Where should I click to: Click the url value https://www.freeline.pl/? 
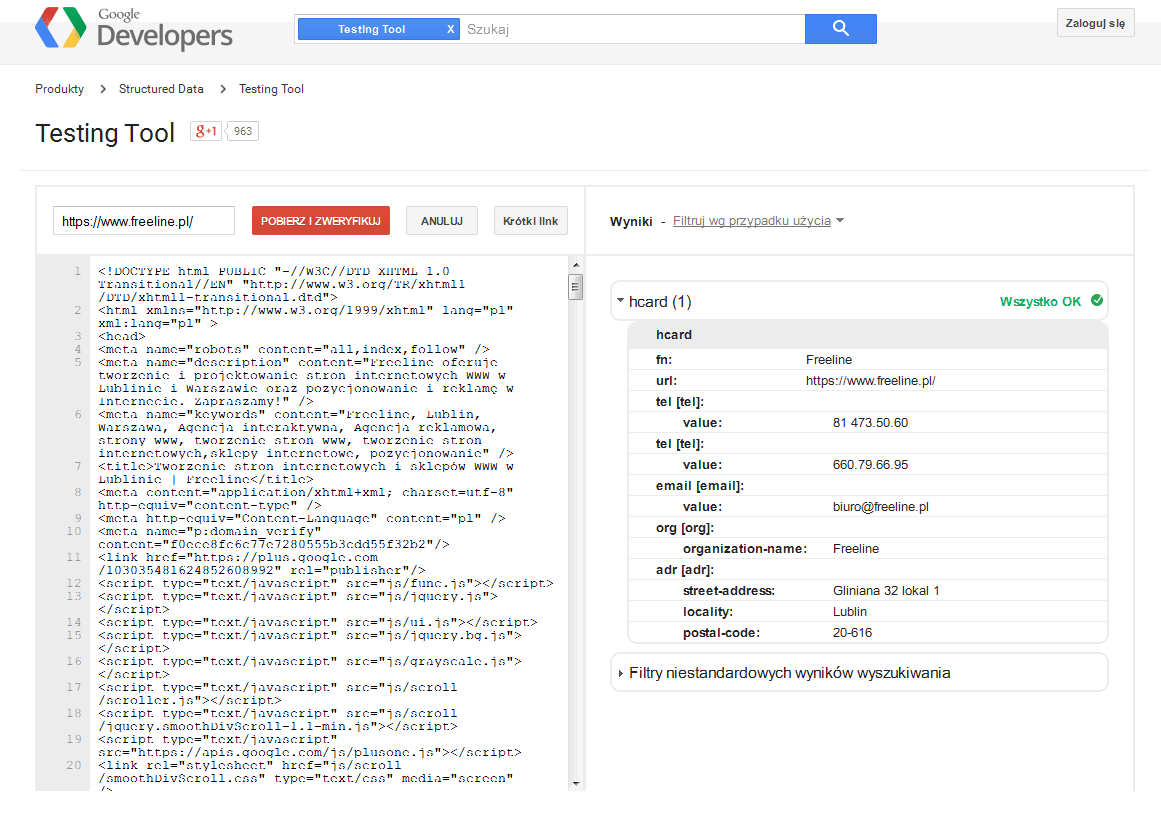[x=871, y=381]
